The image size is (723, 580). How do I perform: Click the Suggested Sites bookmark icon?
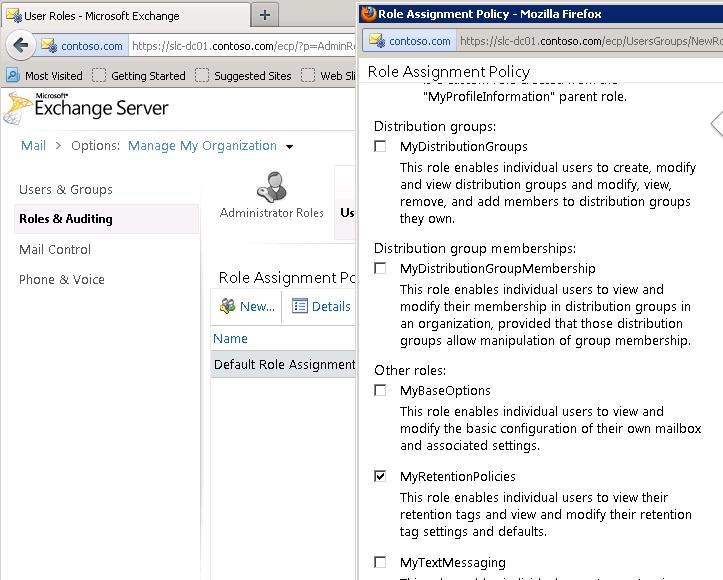coord(201,75)
